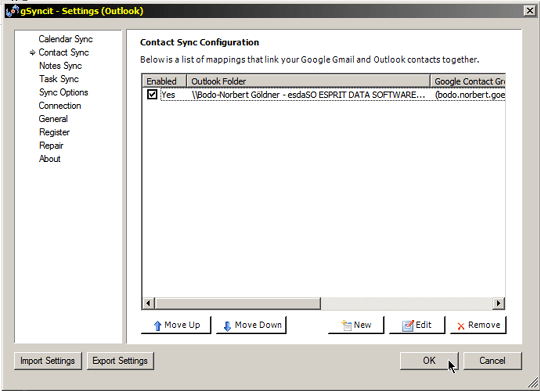
Task: Sort by the Outlook Folder column header
Action: (308, 81)
